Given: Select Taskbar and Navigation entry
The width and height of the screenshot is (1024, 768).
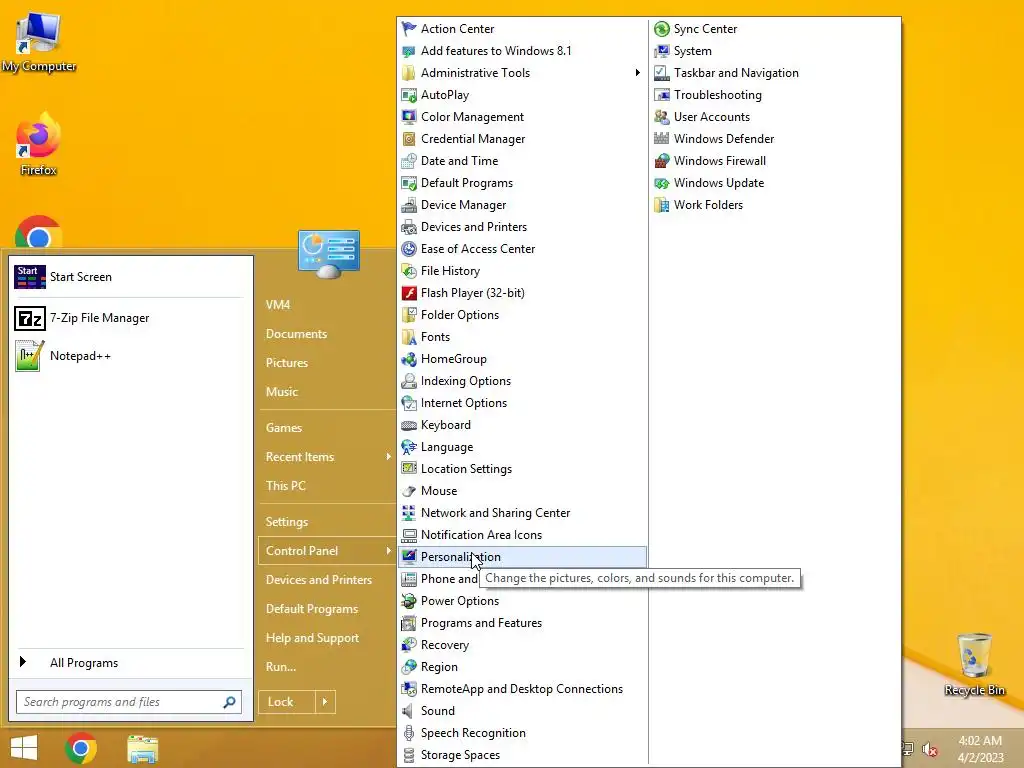Looking at the screenshot, I should (775, 72).
